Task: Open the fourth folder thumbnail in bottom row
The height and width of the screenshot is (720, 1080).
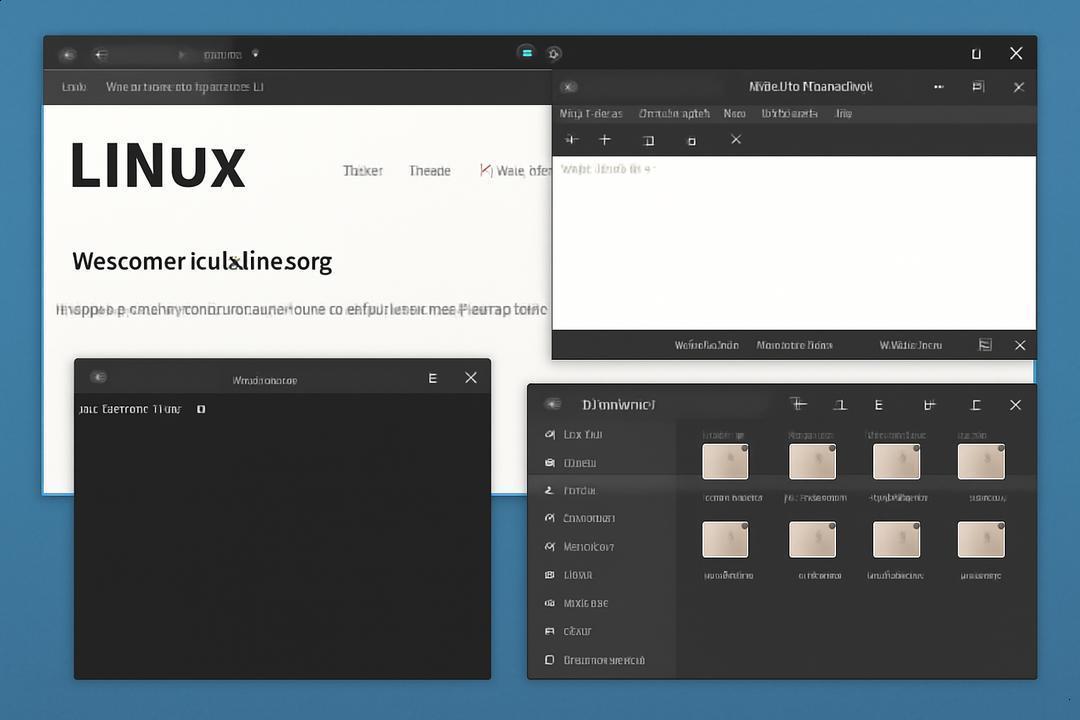Action: point(981,539)
